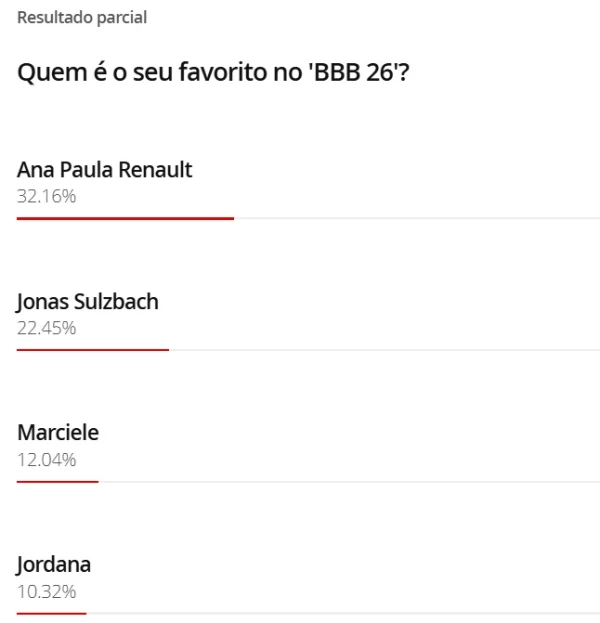The width and height of the screenshot is (600, 623).
Task: Click the 10.32% result value
Action: [x=47, y=591]
